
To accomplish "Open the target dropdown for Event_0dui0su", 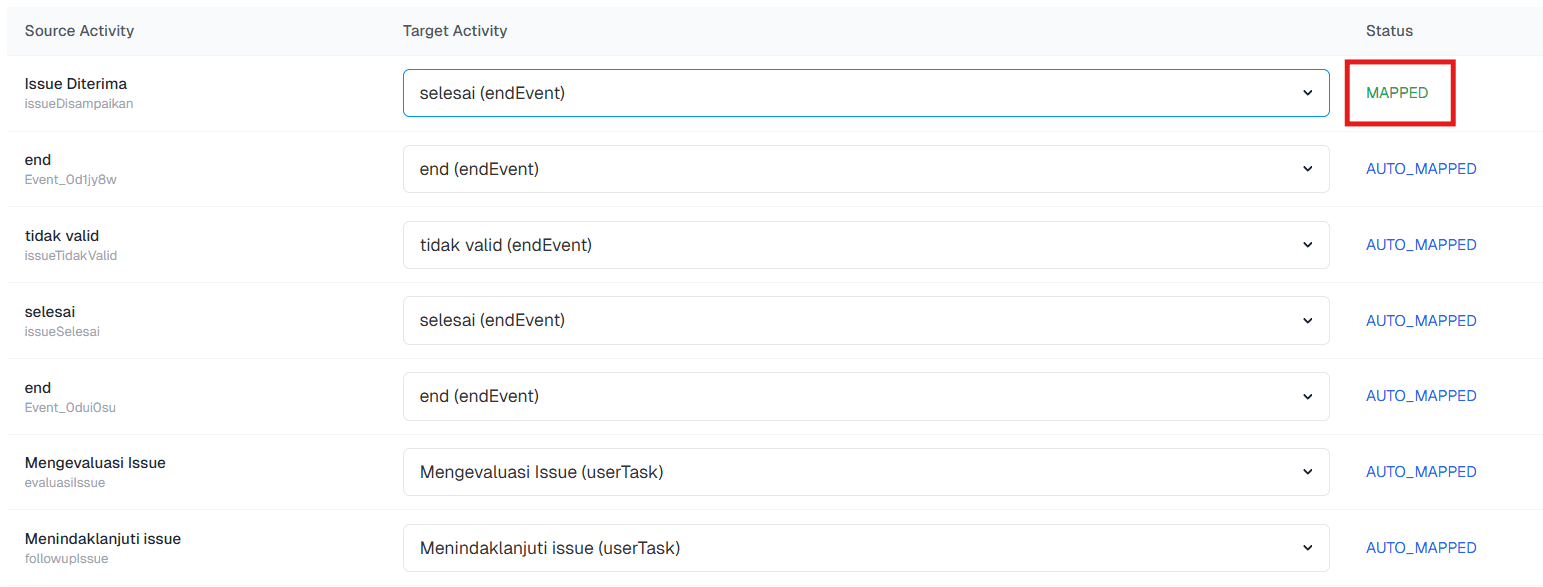I will point(865,396).
